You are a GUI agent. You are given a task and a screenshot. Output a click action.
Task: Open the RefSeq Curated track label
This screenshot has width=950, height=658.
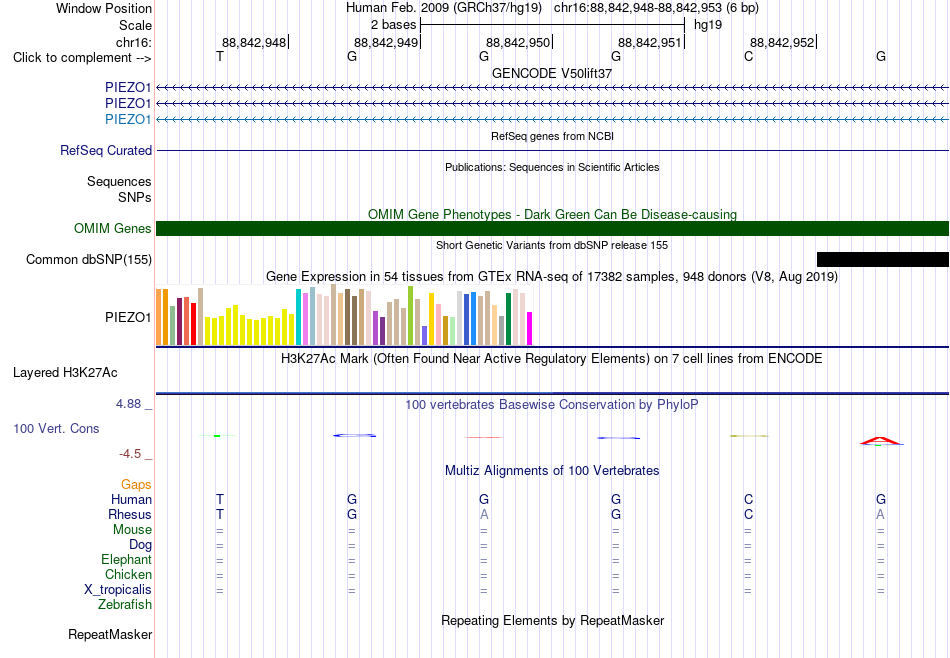pyautogui.click(x=106, y=150)
